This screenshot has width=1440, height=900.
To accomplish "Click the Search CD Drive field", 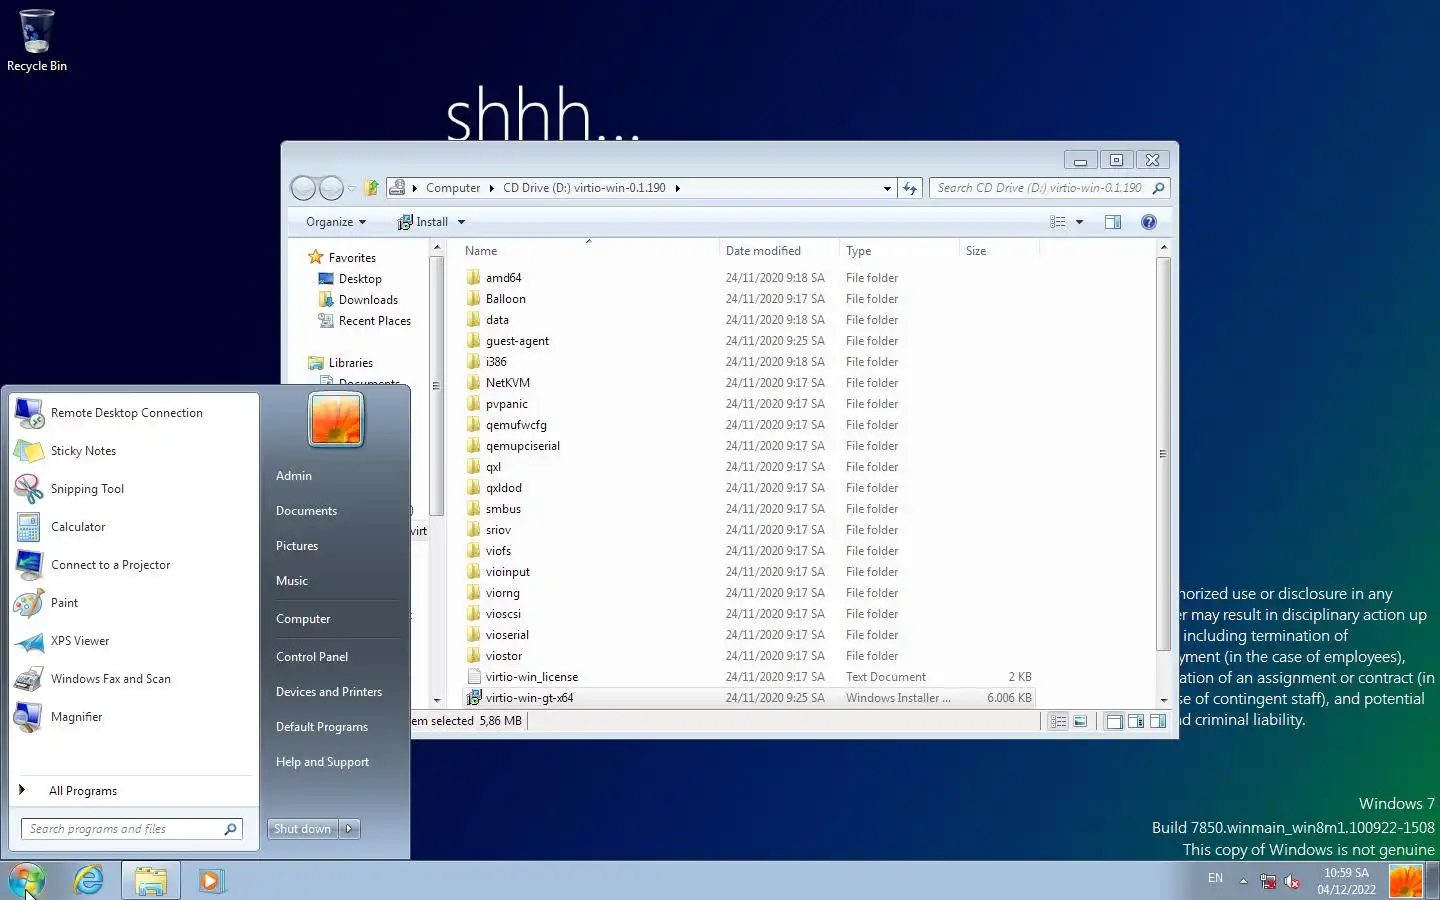I will pos(1049,188).
